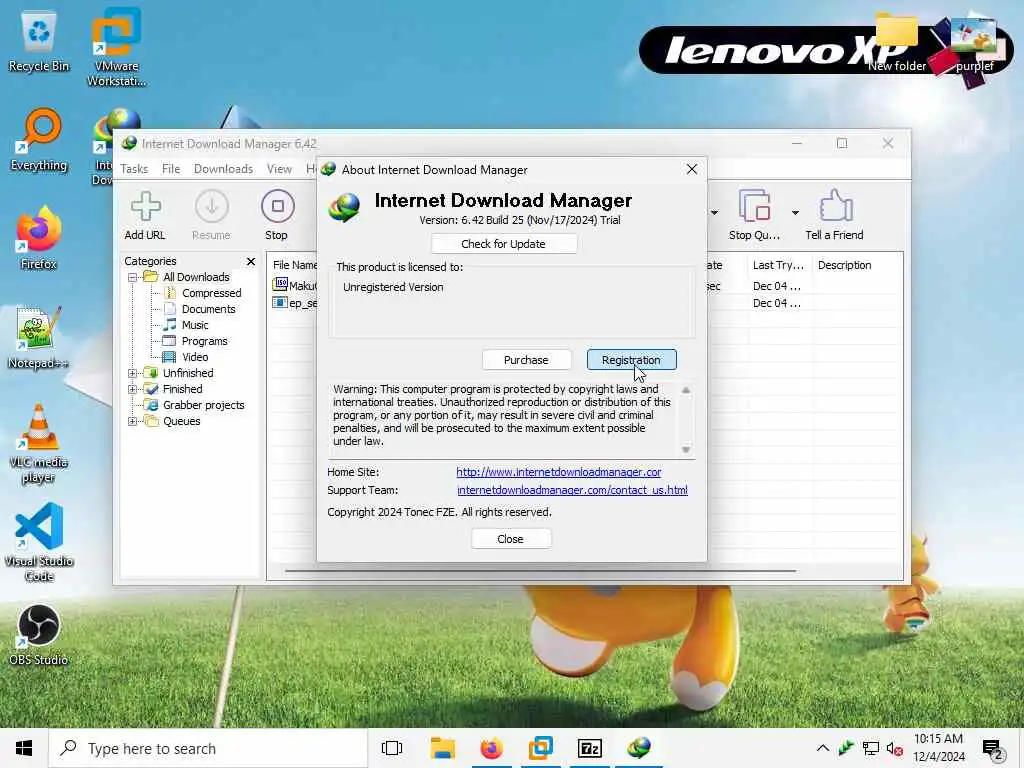
Task: Open File Explorer from taskbar
Action: pos(442,748)
